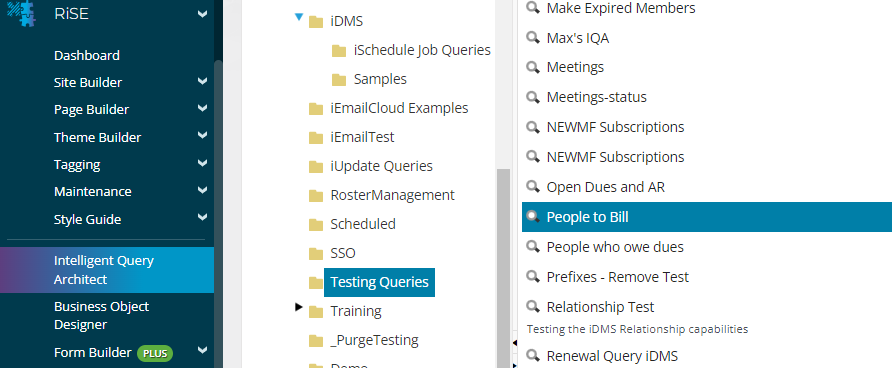Collapse the iDMS folder tree node
892x368 pixels.
click(x=299, y=18)
